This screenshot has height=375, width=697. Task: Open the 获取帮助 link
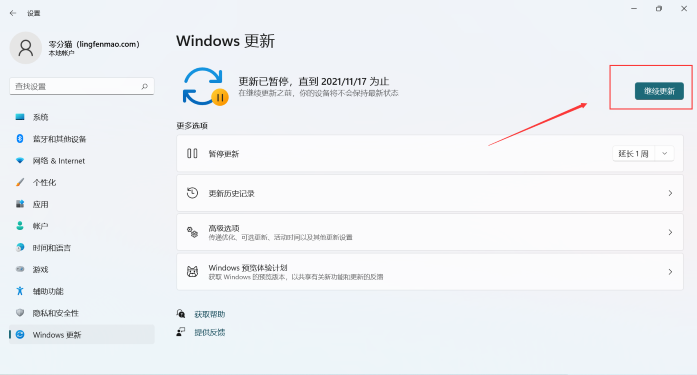pyautogui.click(x=209, y=315)
